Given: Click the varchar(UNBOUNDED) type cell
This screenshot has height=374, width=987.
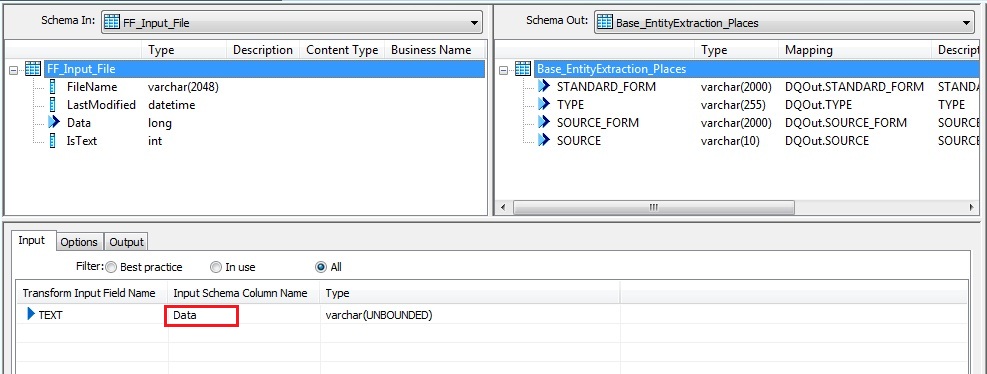Looking at the screenshot, I should tap(379, 315).
